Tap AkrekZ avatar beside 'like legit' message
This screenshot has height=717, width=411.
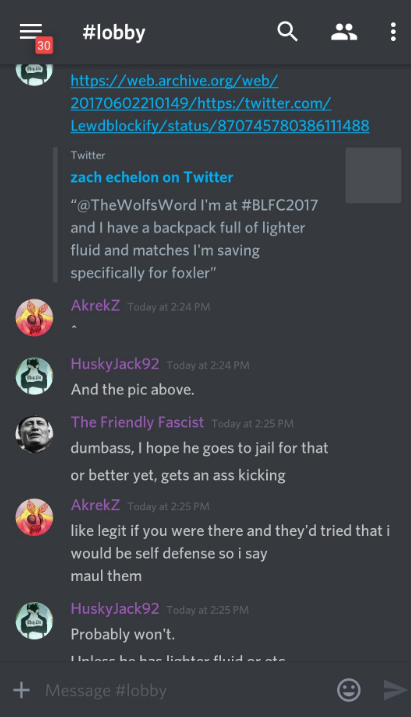pyautogui.click(x=34, y=517)
